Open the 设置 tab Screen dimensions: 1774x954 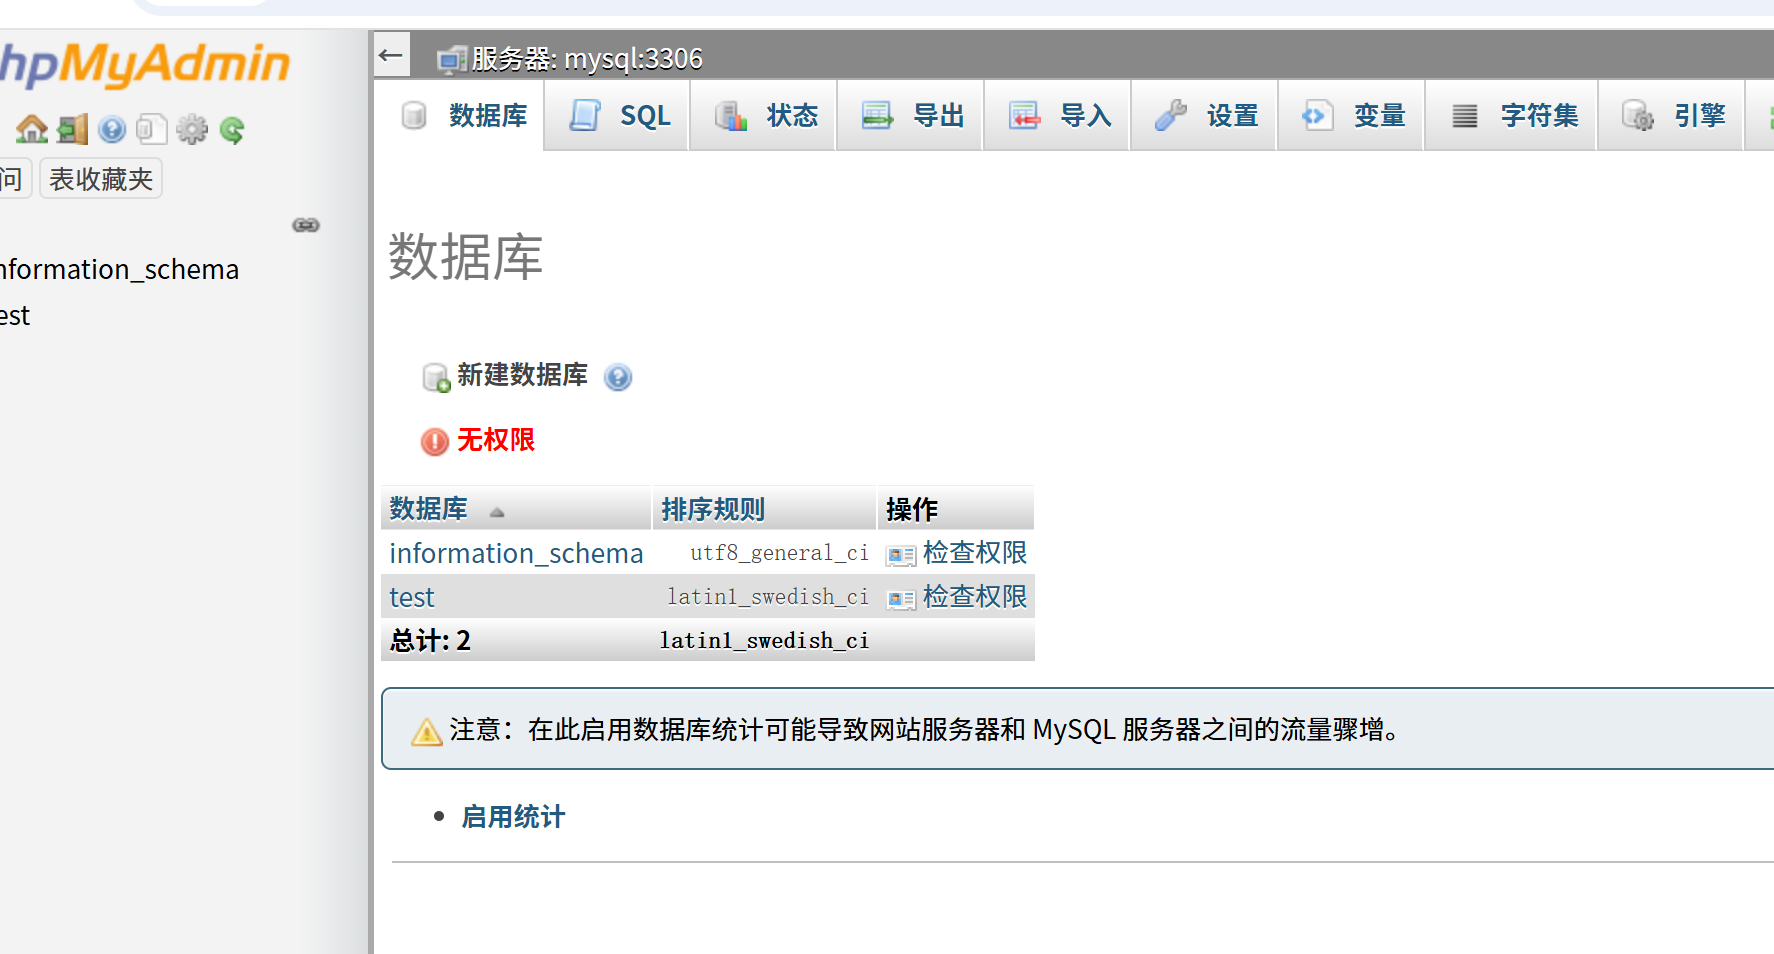tap(1206, 115)
